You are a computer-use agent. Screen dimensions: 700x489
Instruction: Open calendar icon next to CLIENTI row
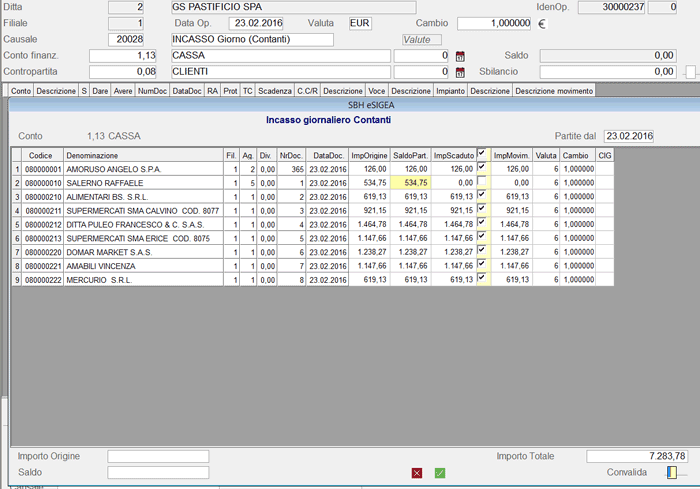point(460,72)
